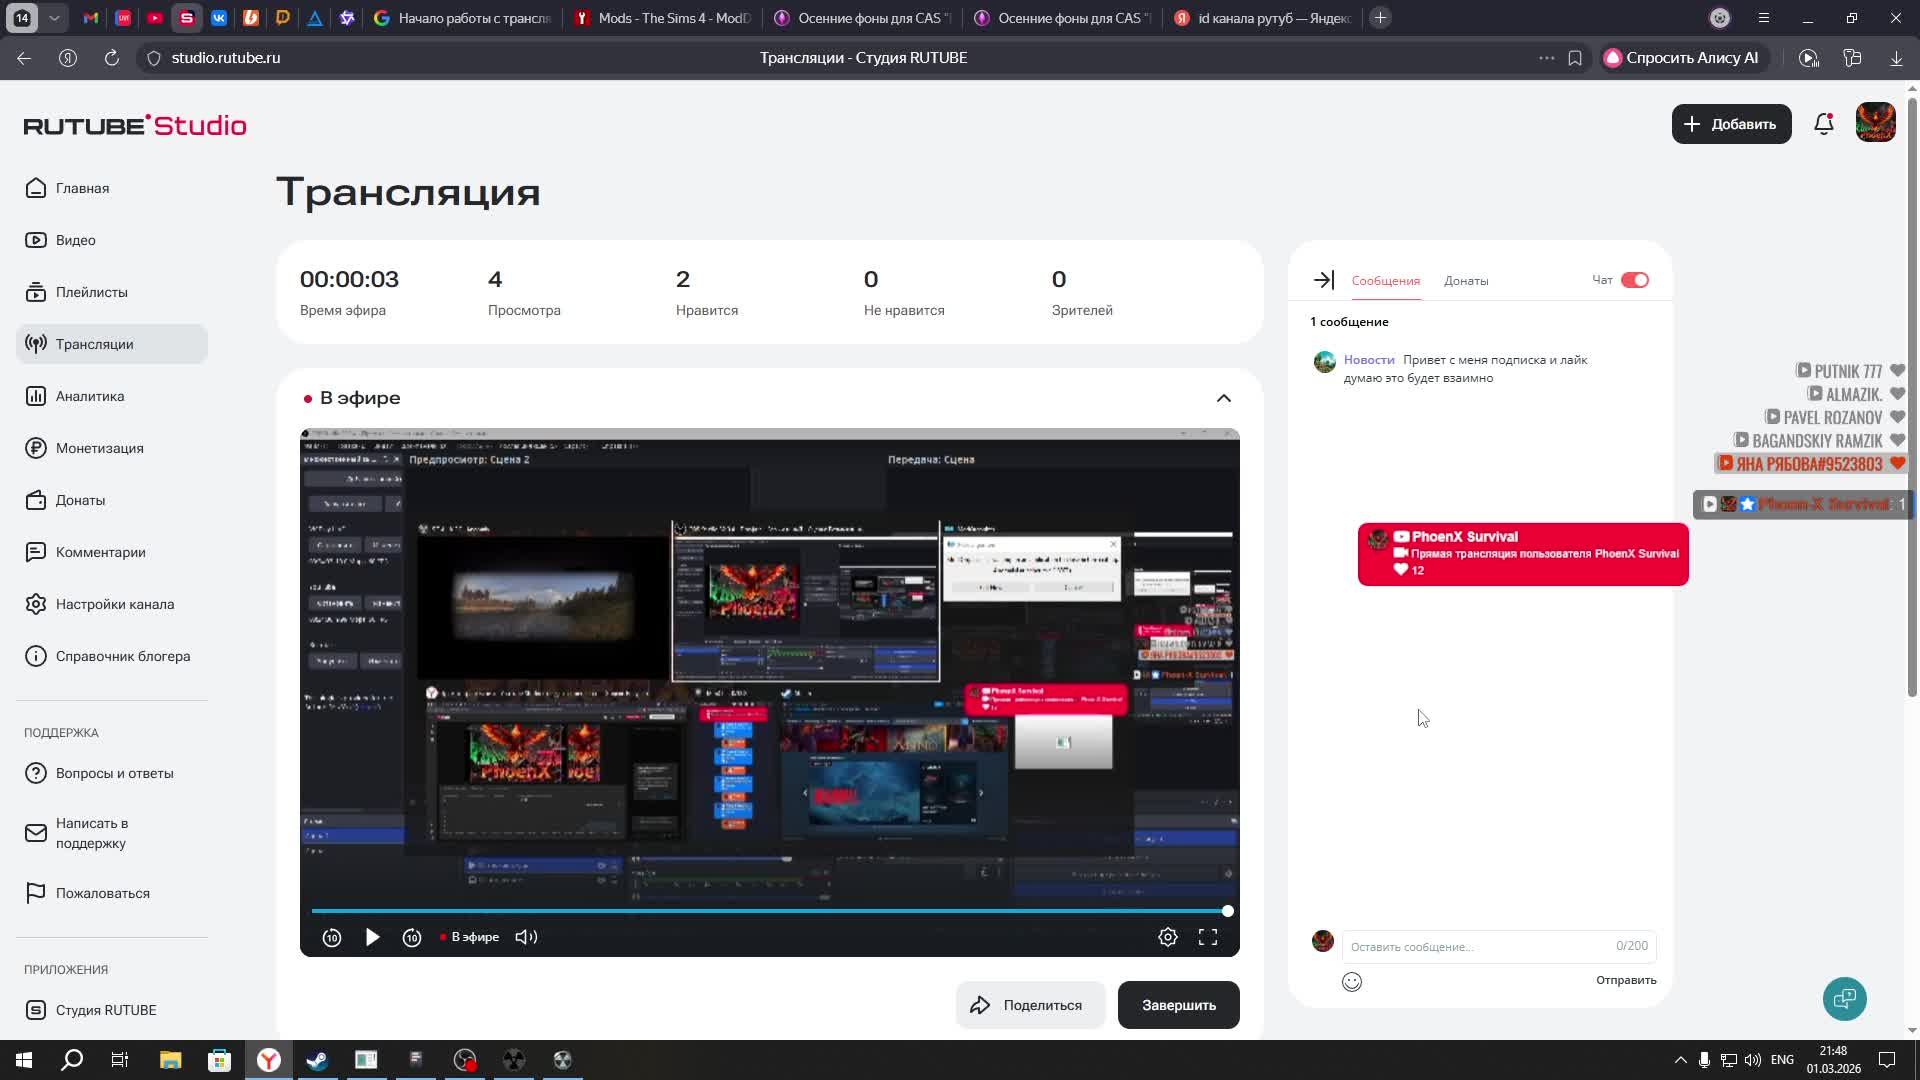Collapse chat panel with arrow icon
The width and height of the screenshot is (1920, 1080).
pos(1323,280)
